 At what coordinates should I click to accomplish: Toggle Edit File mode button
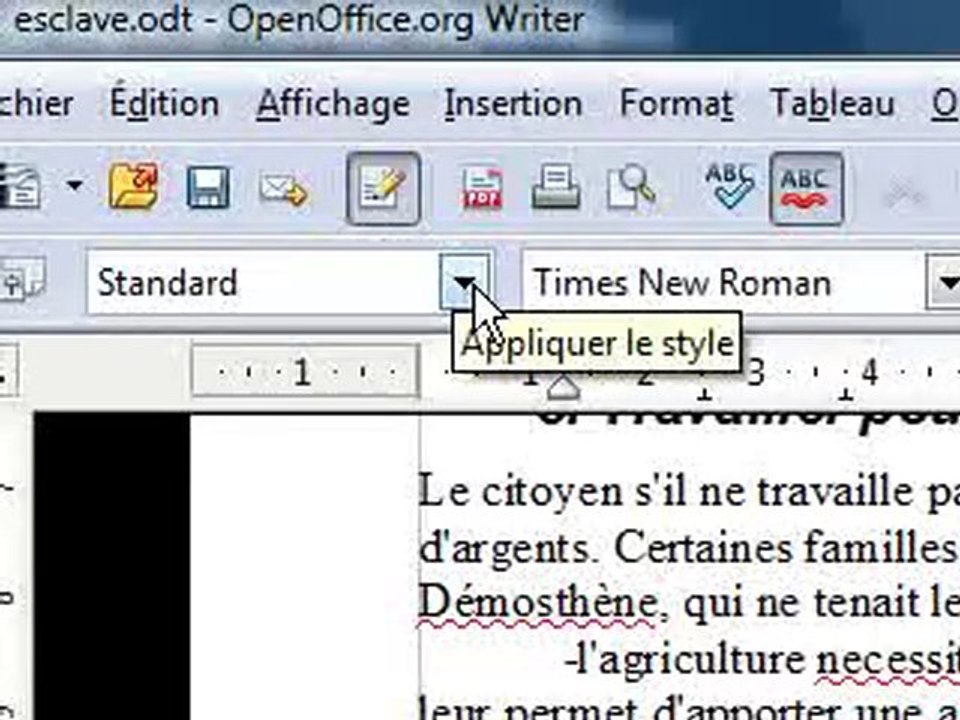coord(383,188)
